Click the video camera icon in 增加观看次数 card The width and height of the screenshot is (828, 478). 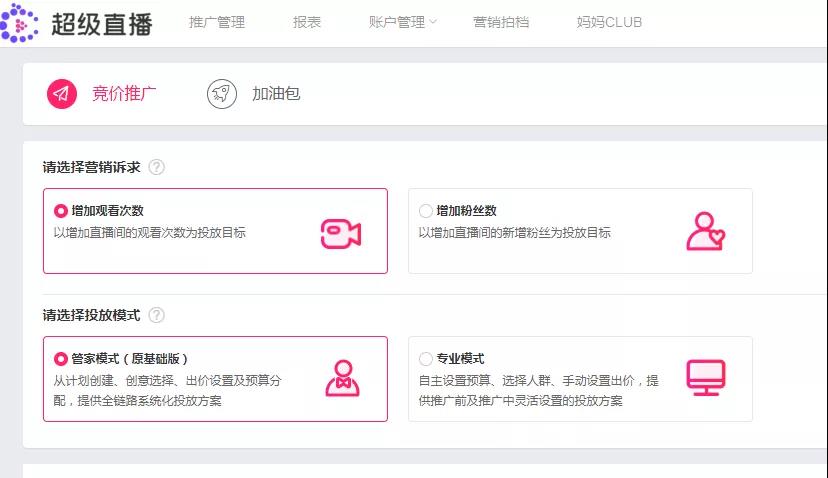pos(341,233)
